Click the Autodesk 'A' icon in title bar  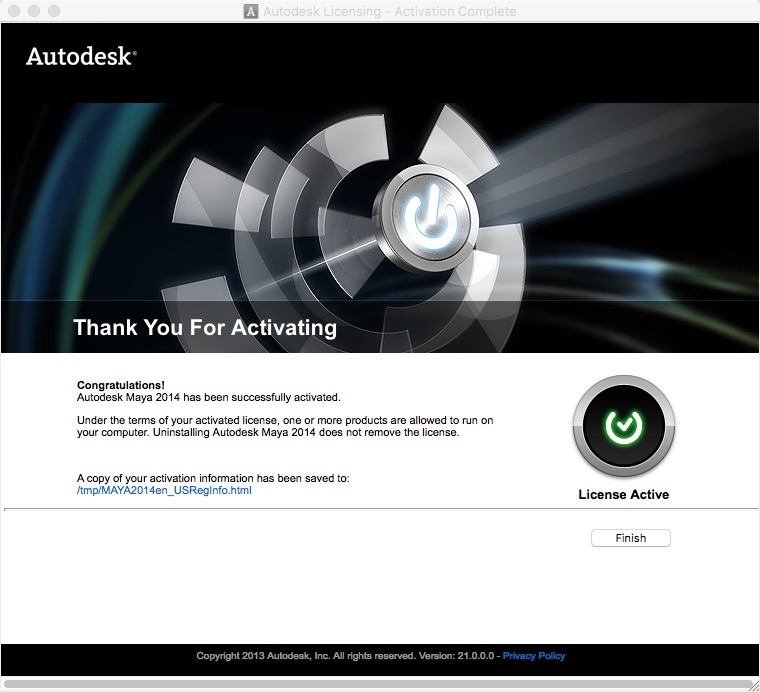click(x=251, y=11)
